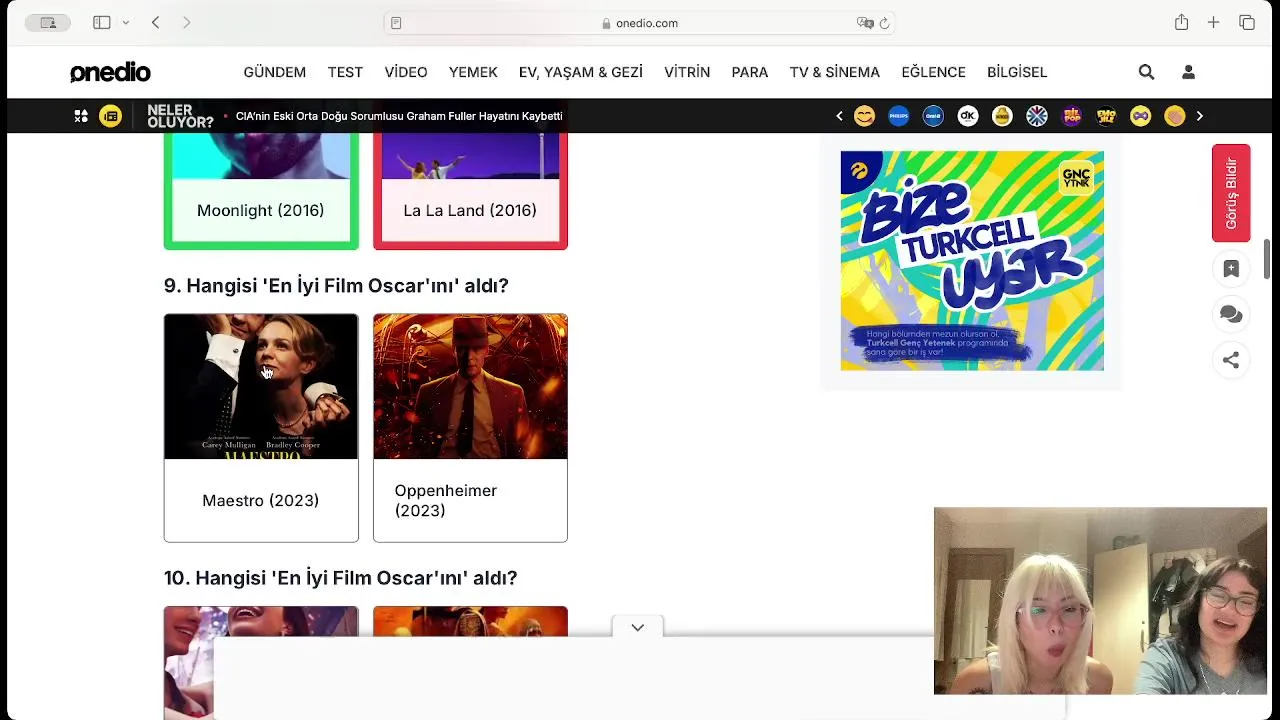Select La La Land (2016) answer card
The image size is (1280, 720).
click(470, 192)
